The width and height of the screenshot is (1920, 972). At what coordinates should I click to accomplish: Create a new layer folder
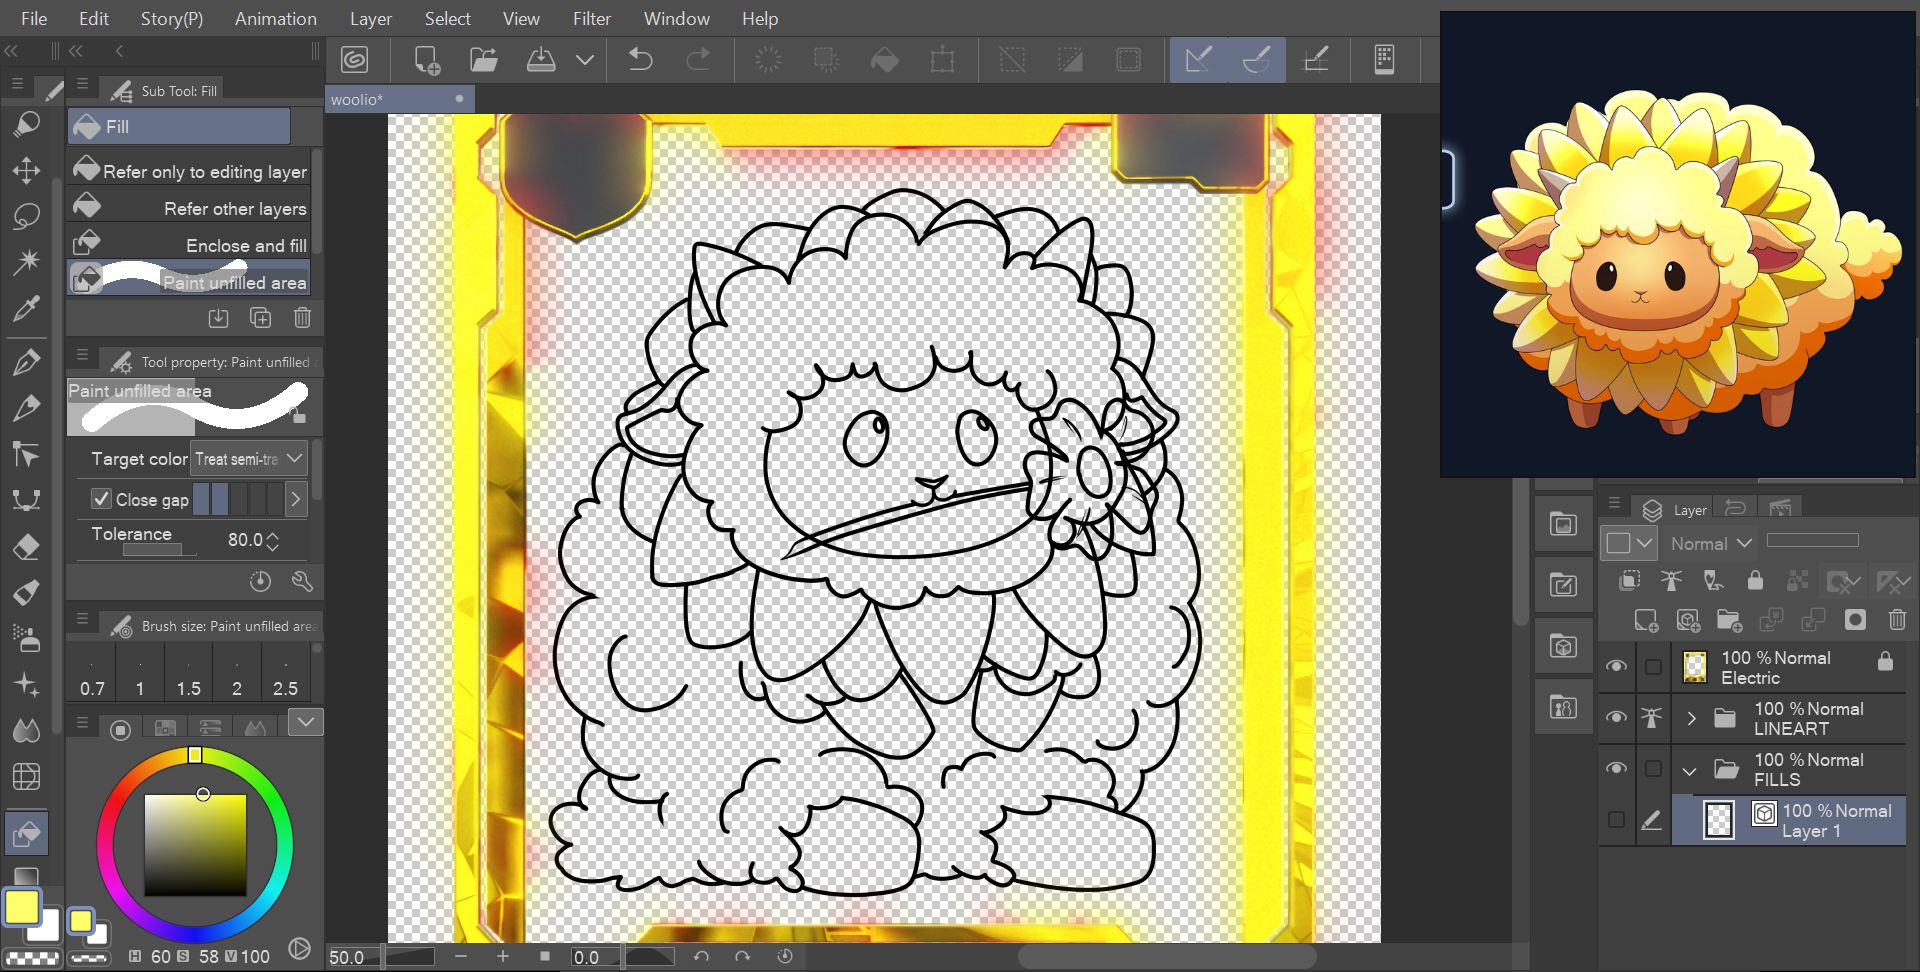(x=1730, y=621)
